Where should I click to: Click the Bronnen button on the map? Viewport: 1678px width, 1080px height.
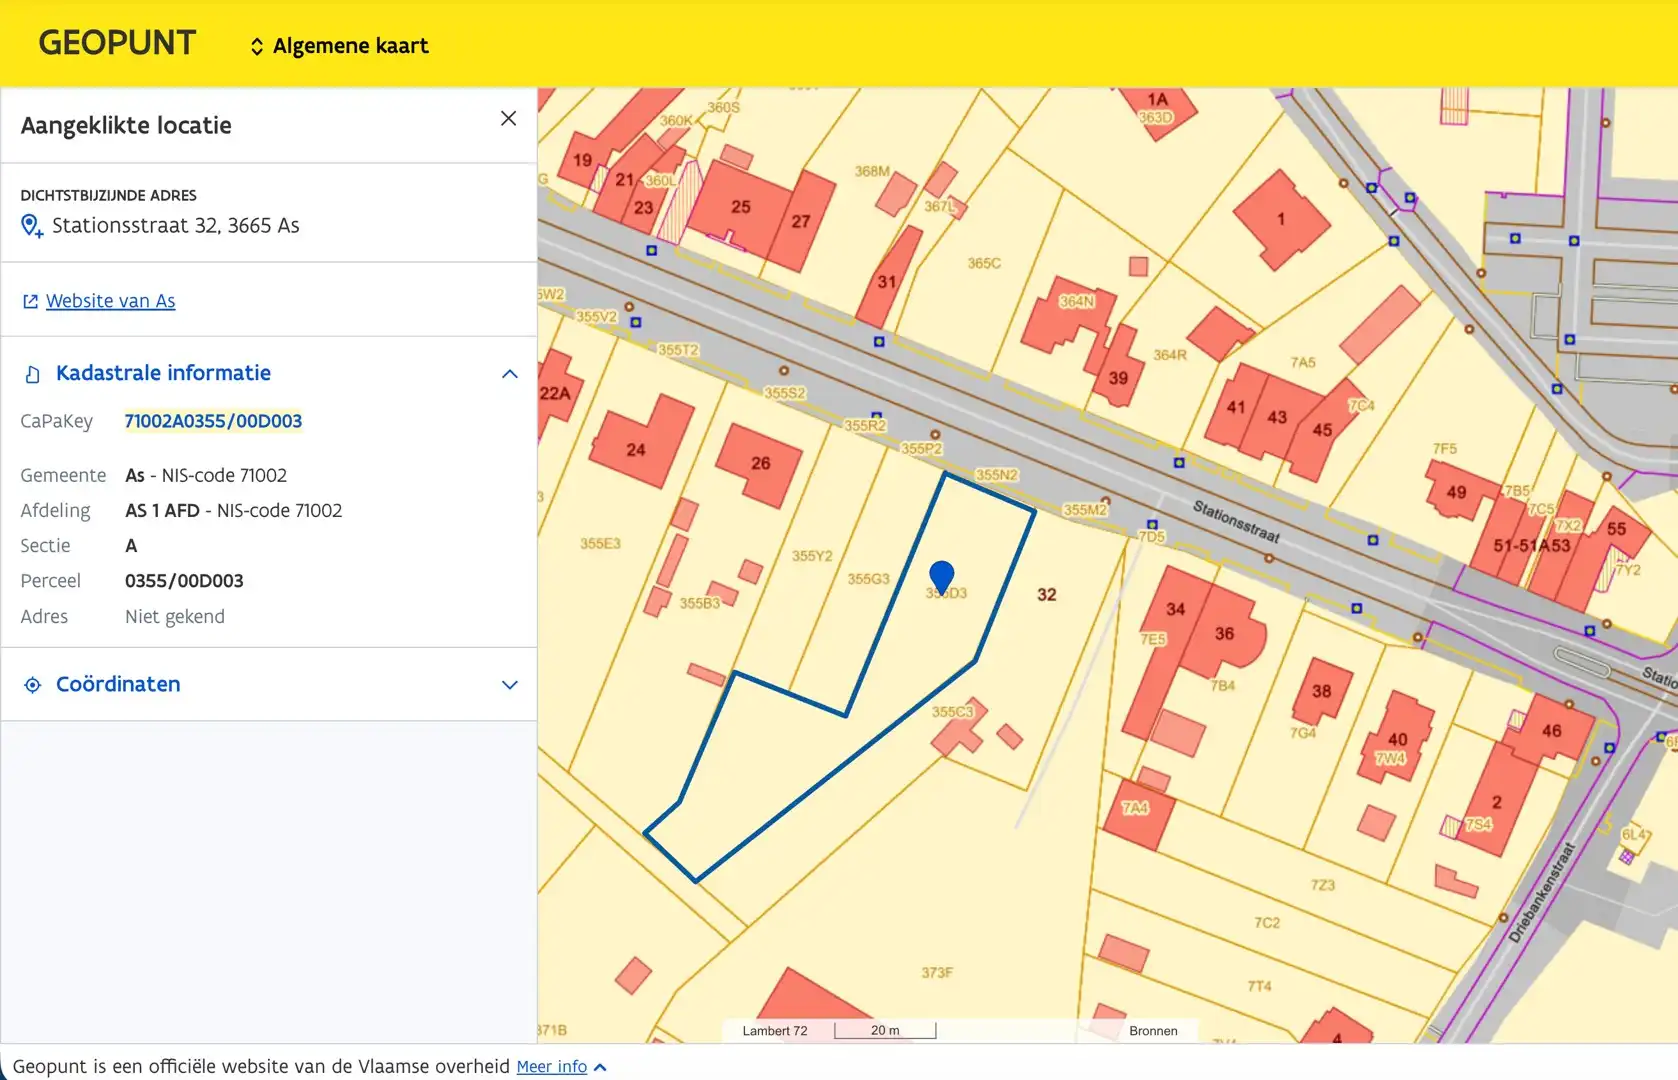pos(1152,1031)
